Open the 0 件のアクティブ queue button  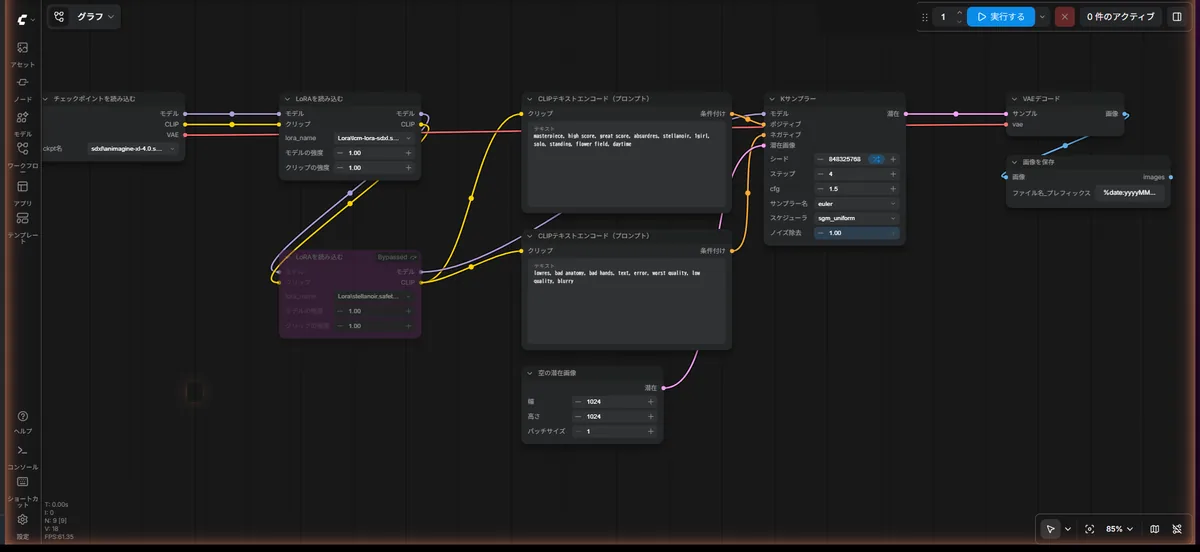(x=1120, y=17)
